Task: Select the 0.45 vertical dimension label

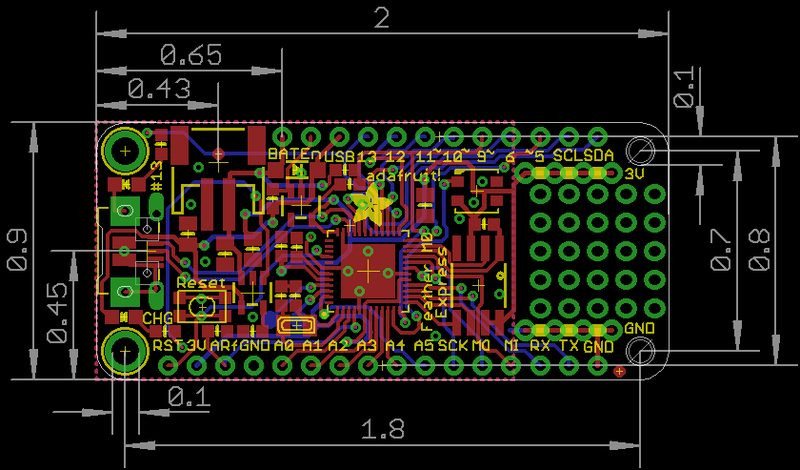Action: click(x=57, y=311)
